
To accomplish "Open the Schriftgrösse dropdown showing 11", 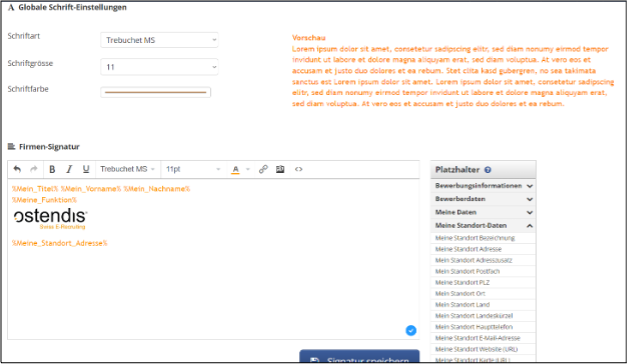I will 159,67.
